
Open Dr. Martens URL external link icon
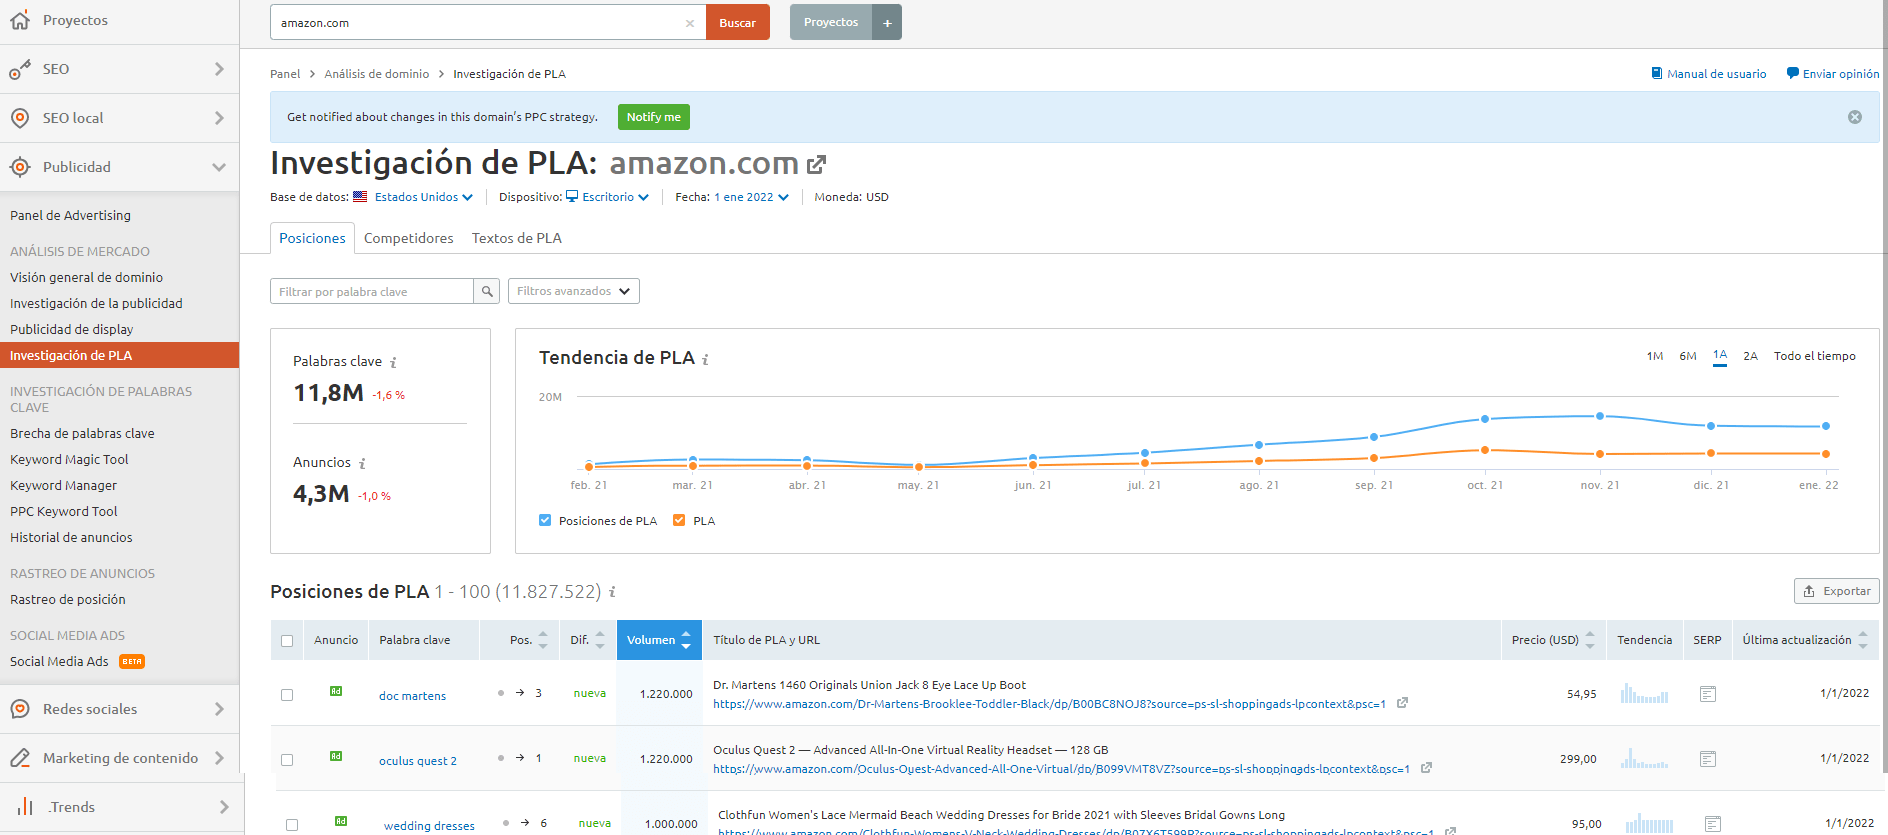tap(1402, 703)
